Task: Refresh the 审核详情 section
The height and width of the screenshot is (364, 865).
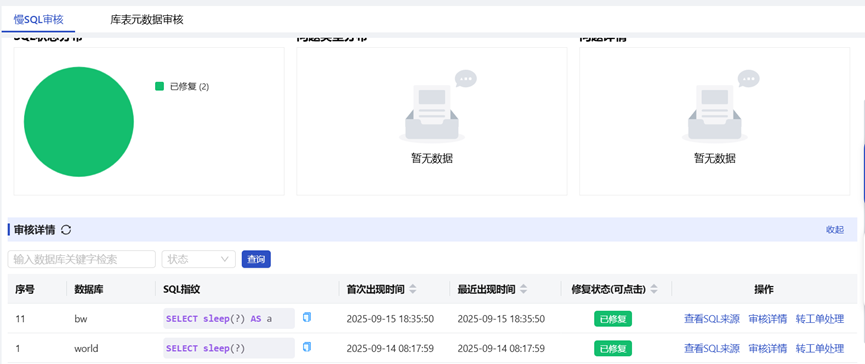Action: 66,230
